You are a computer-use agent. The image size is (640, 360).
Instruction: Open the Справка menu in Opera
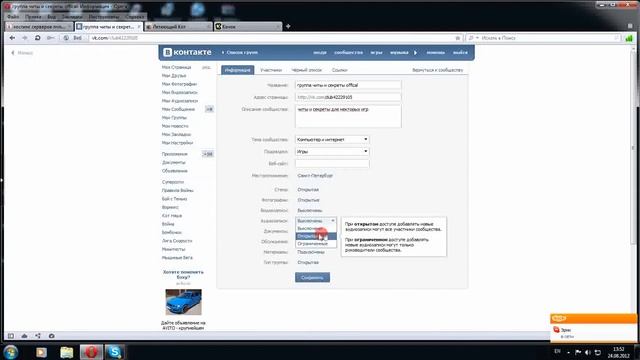coord(135,17)
